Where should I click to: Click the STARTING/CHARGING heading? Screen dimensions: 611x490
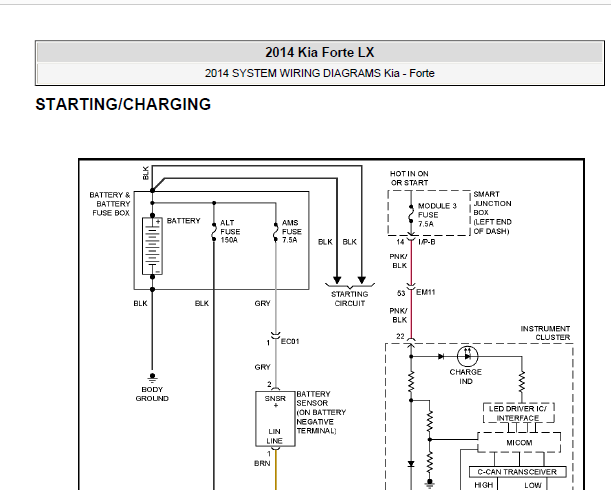tap(123, 104)
